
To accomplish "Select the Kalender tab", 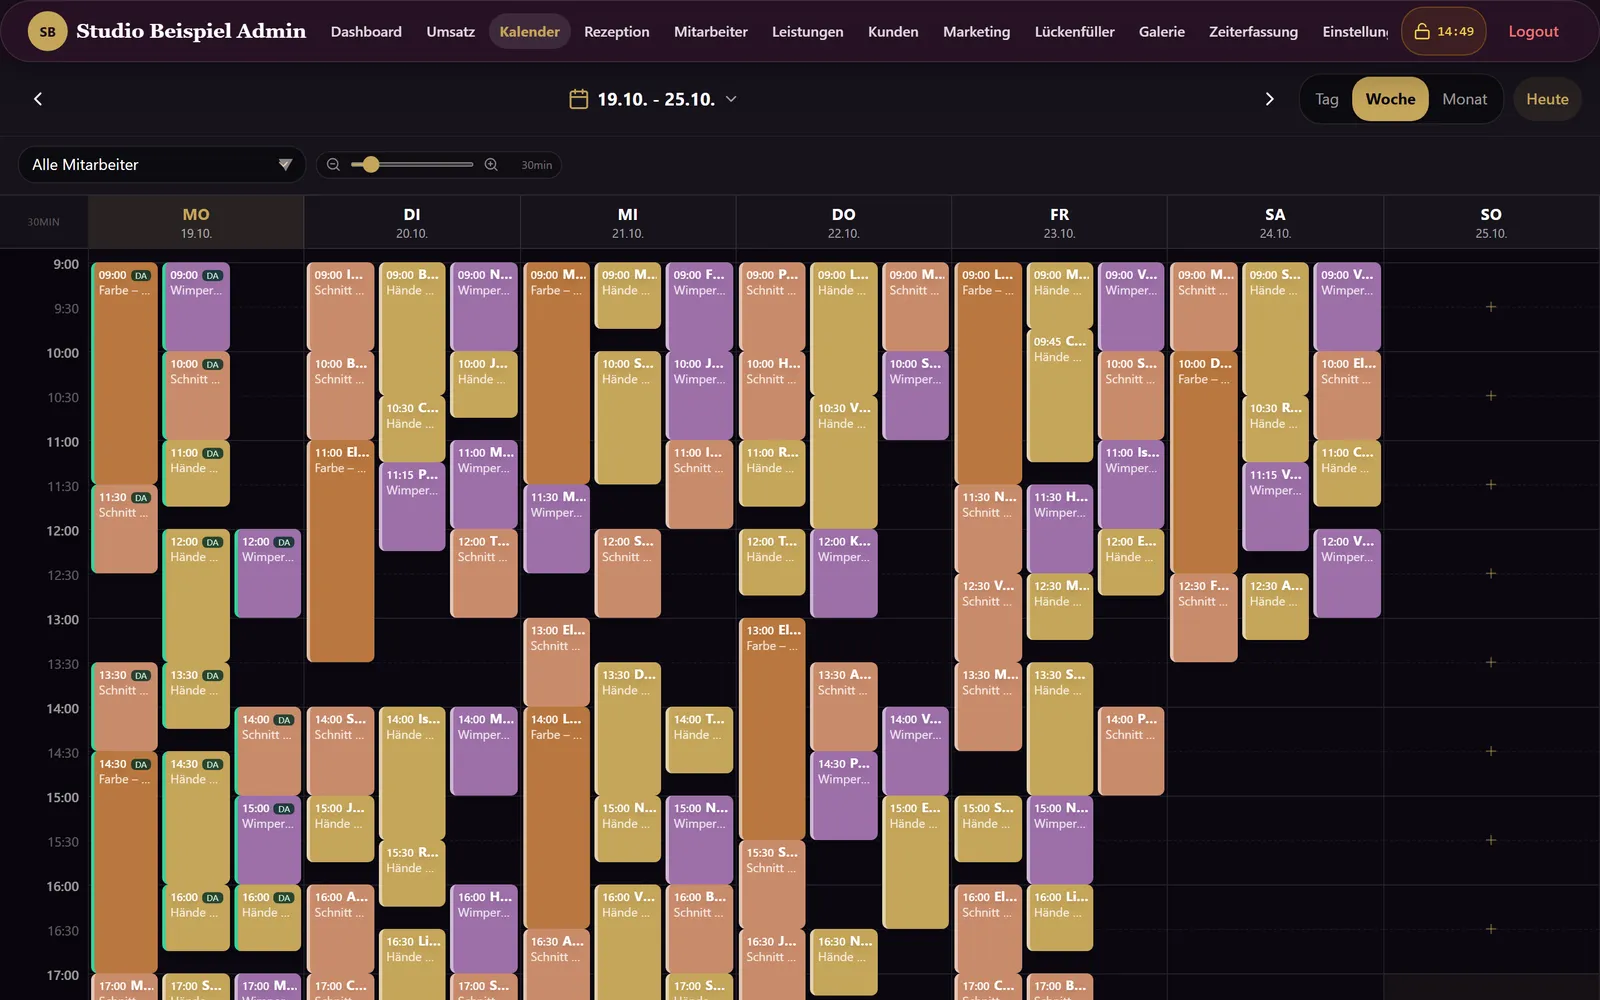I will [529, 32].
